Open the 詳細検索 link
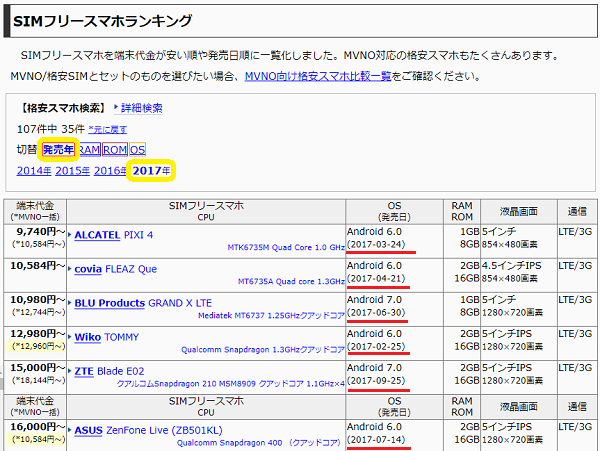This screenshot has width=600, height=451. [142, 108]
